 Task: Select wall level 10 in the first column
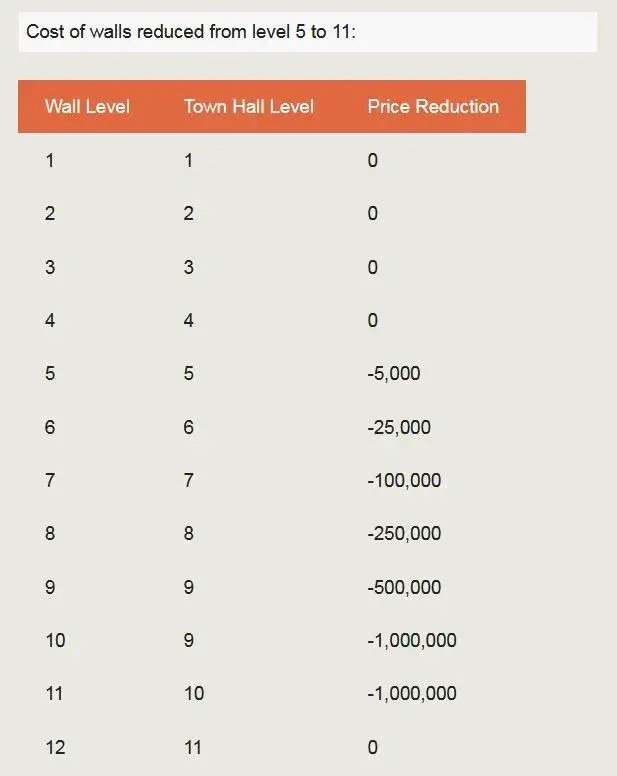[x=55, y=641]
